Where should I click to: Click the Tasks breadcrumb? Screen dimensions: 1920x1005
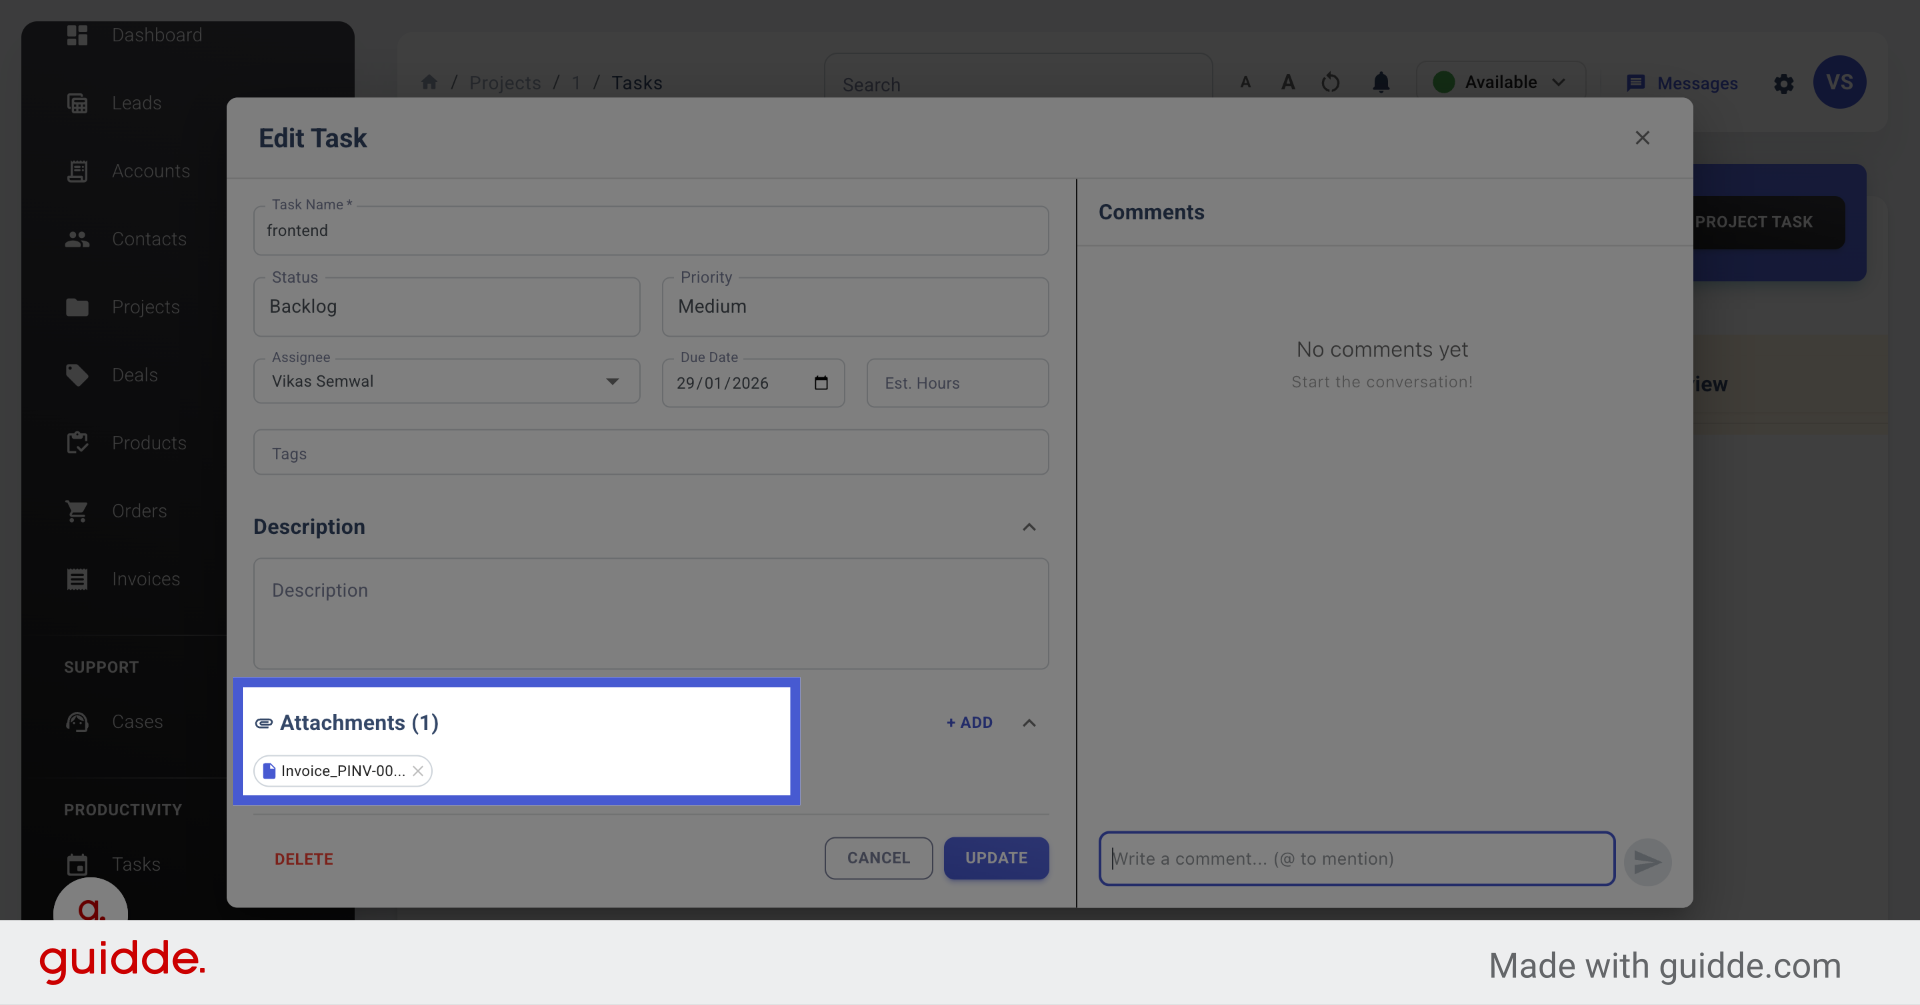point(637,83)
